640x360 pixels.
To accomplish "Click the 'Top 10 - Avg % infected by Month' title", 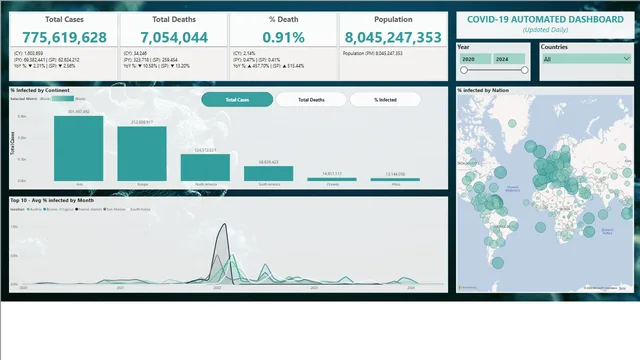I will click(52, 200).
